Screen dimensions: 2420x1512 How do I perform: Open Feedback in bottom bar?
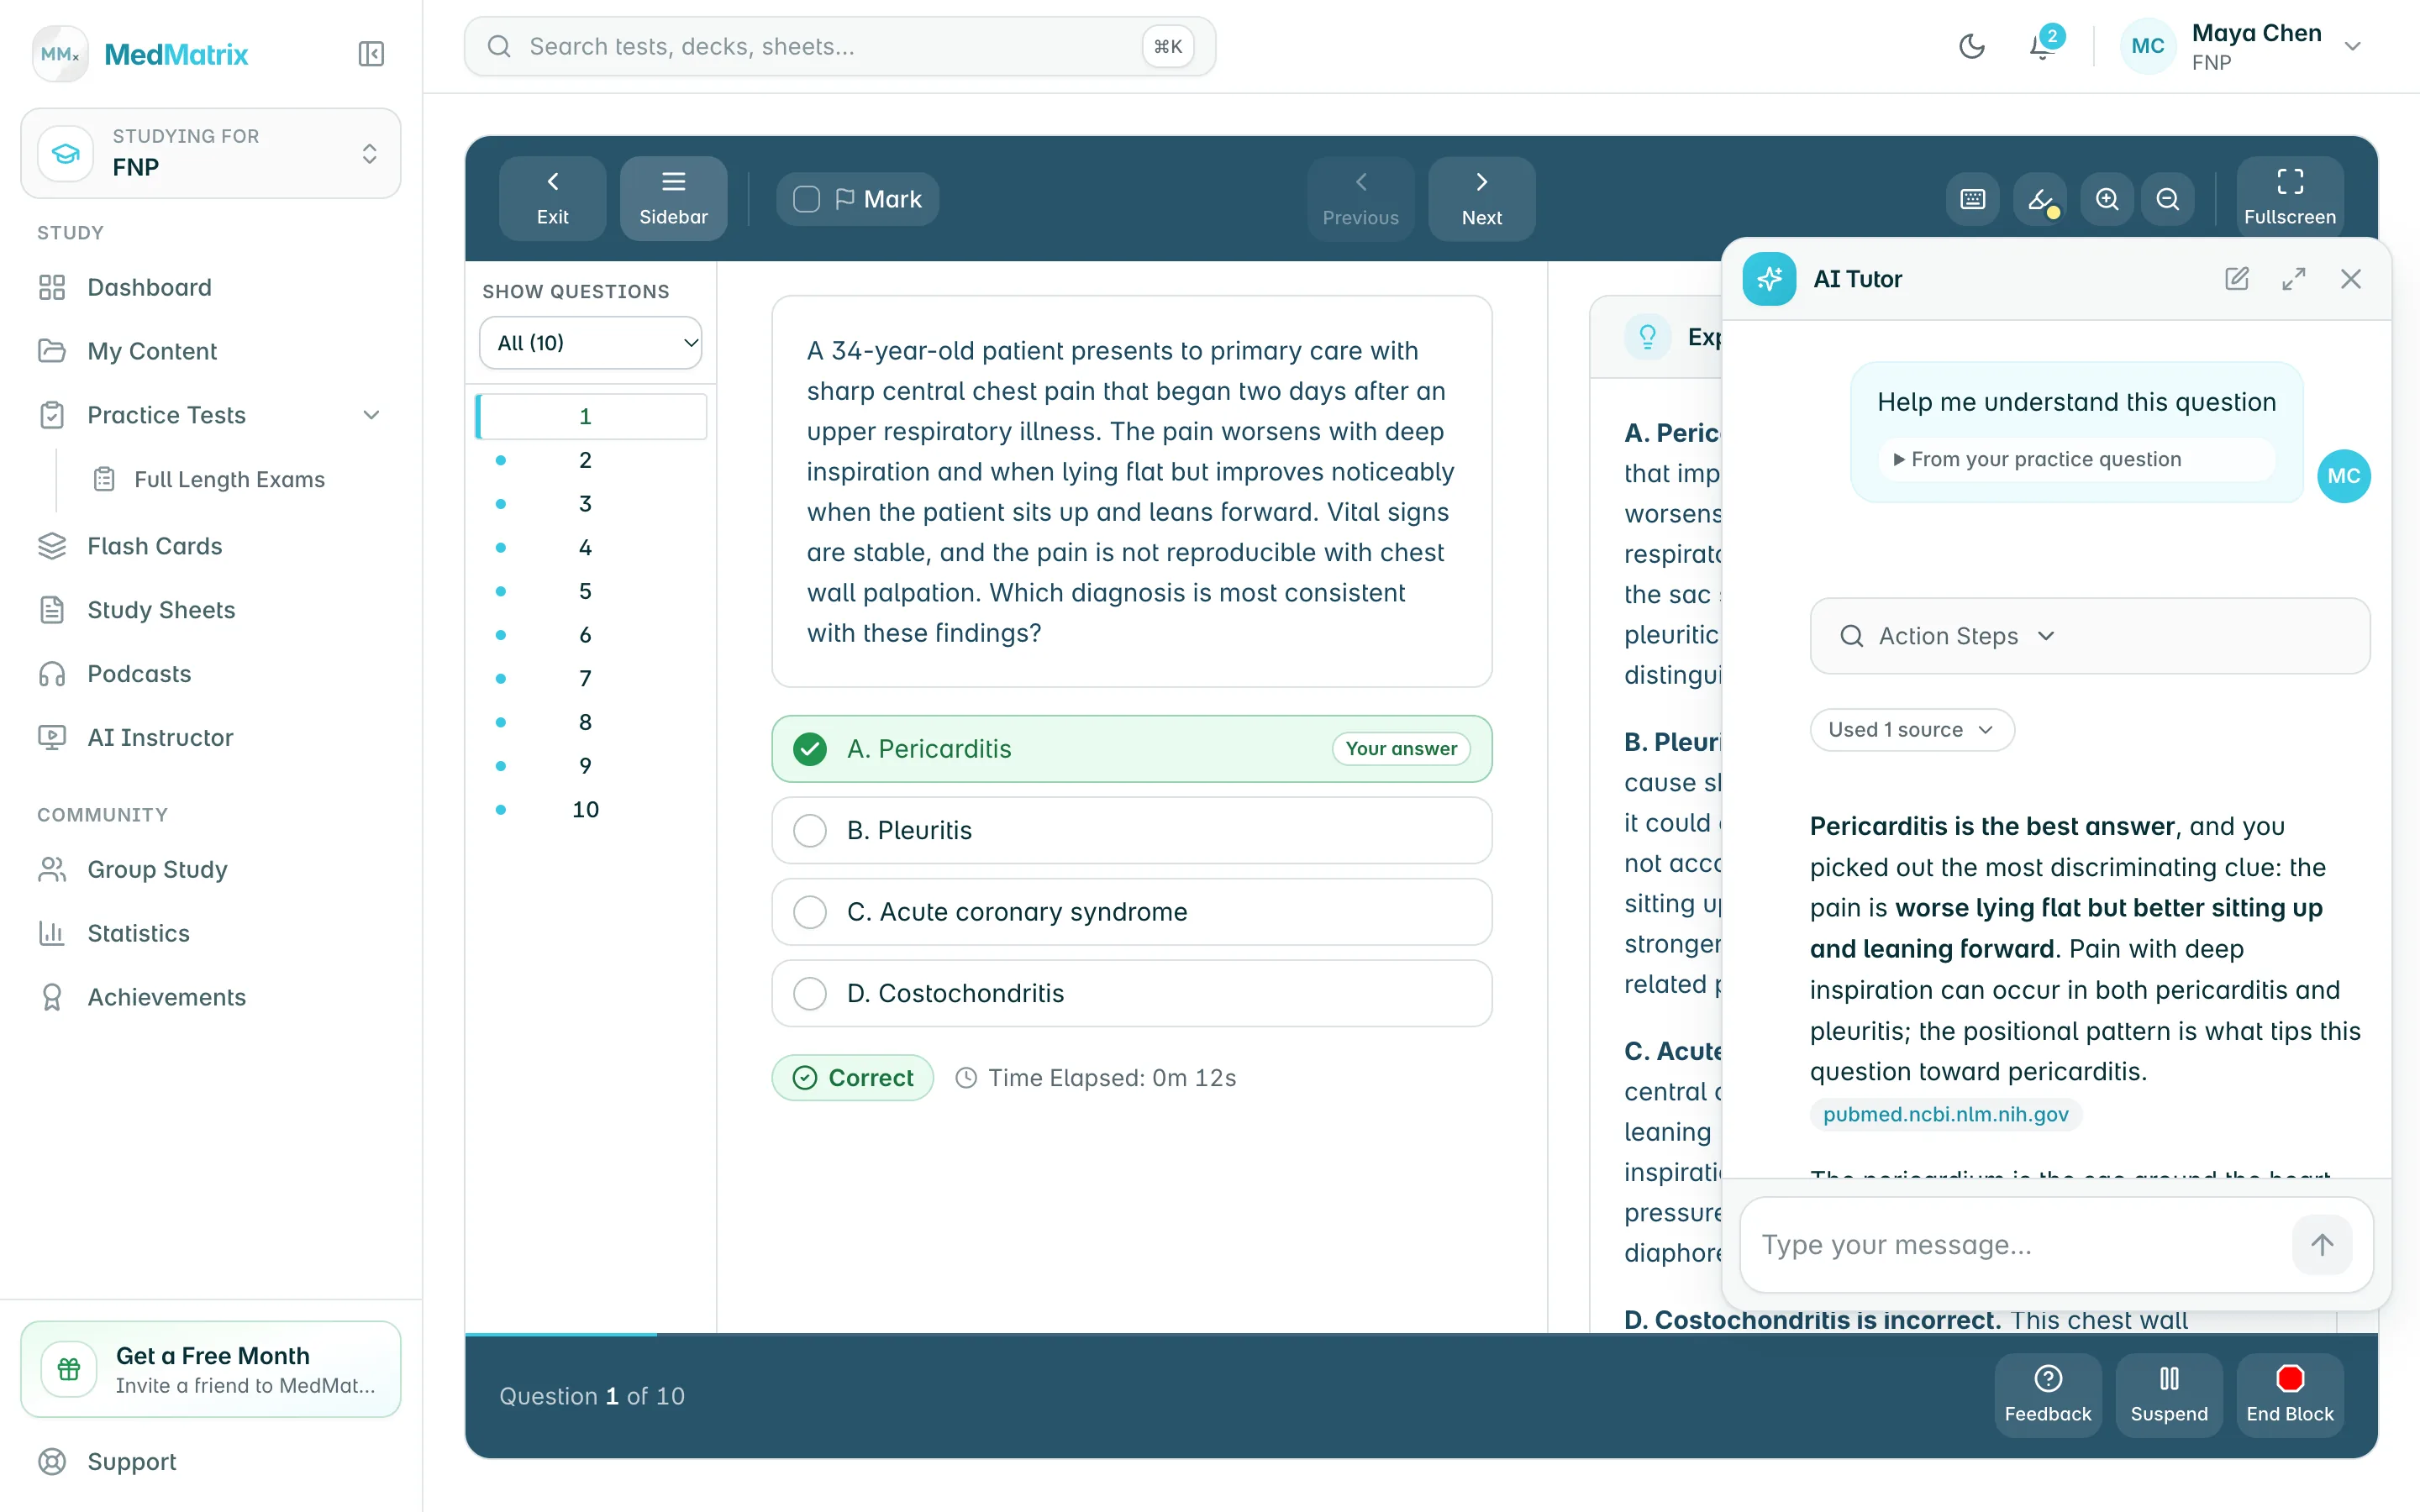pyautogui.click(x=2047, y=1395)
